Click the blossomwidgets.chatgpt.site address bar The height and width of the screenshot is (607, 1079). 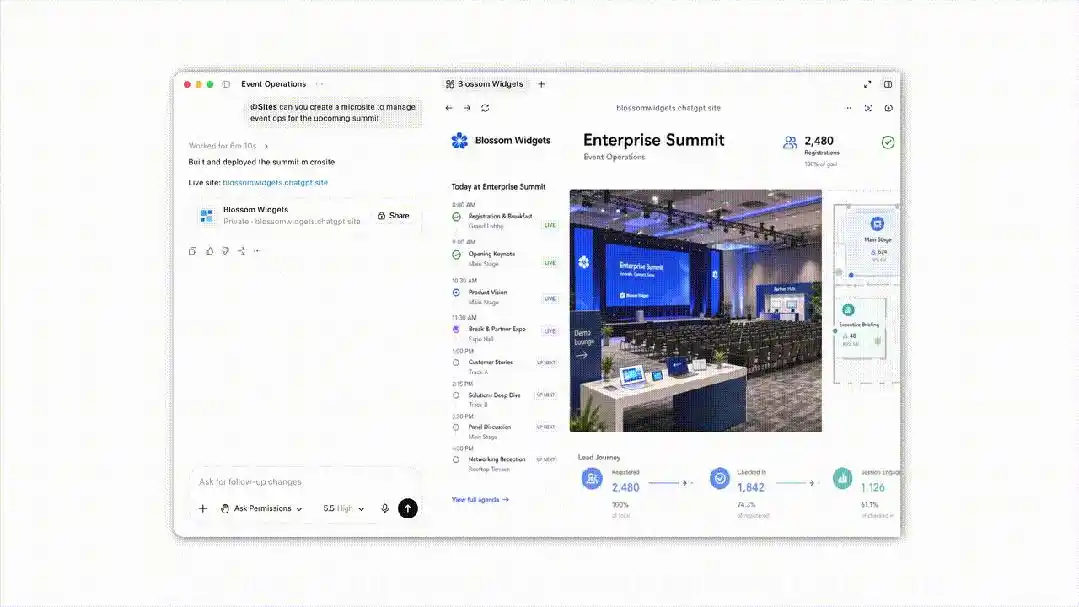click(668, 108)
